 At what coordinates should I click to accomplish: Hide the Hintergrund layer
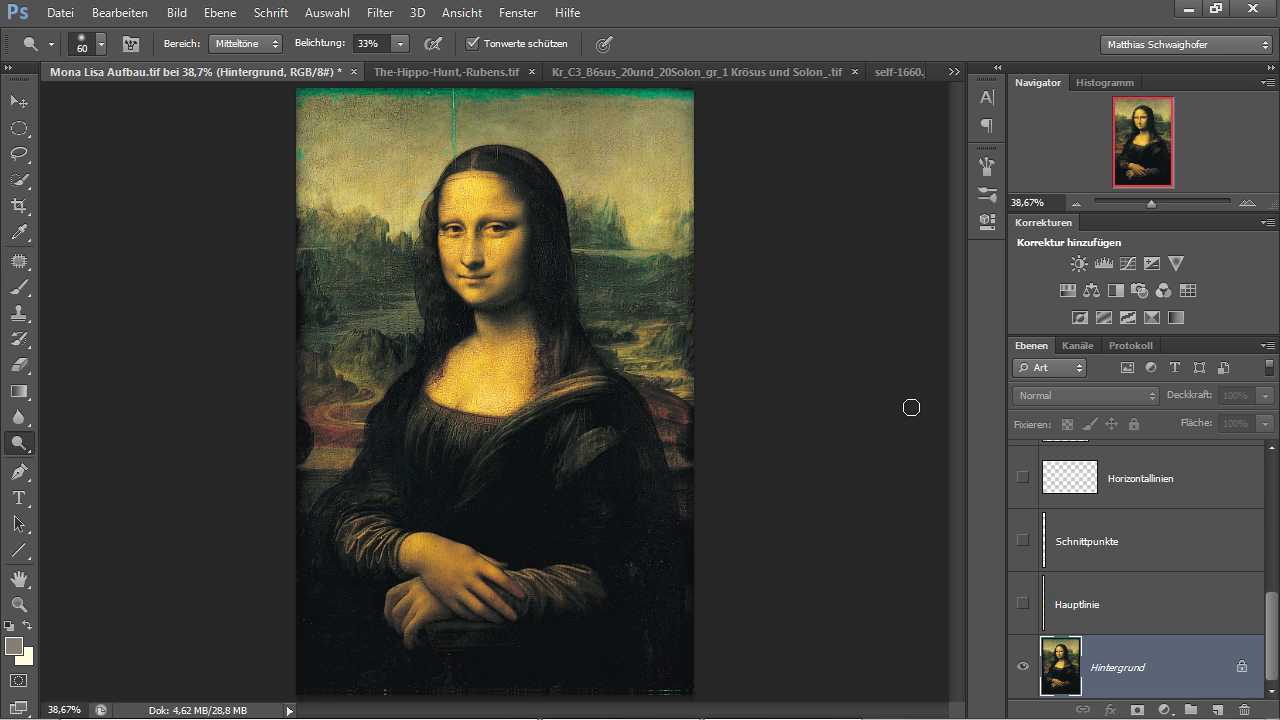1022,666
